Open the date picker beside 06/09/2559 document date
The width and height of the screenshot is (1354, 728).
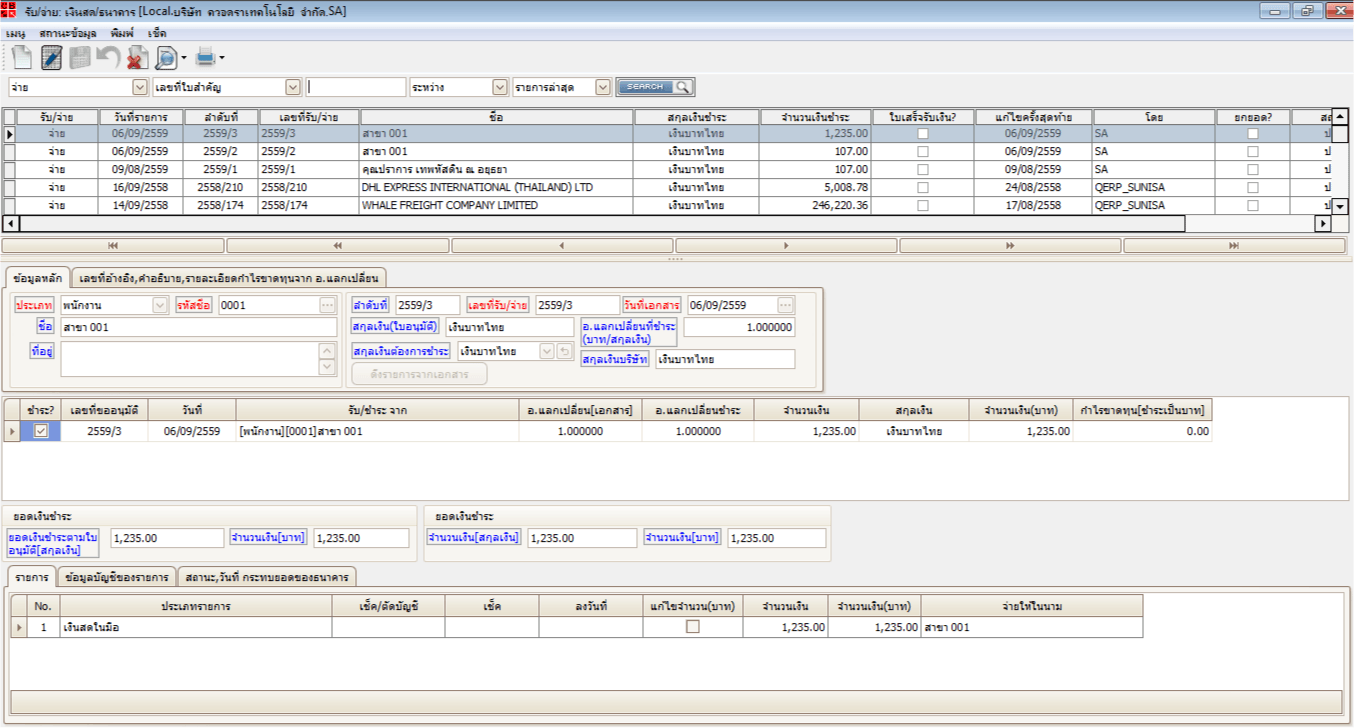pos(786,305)
